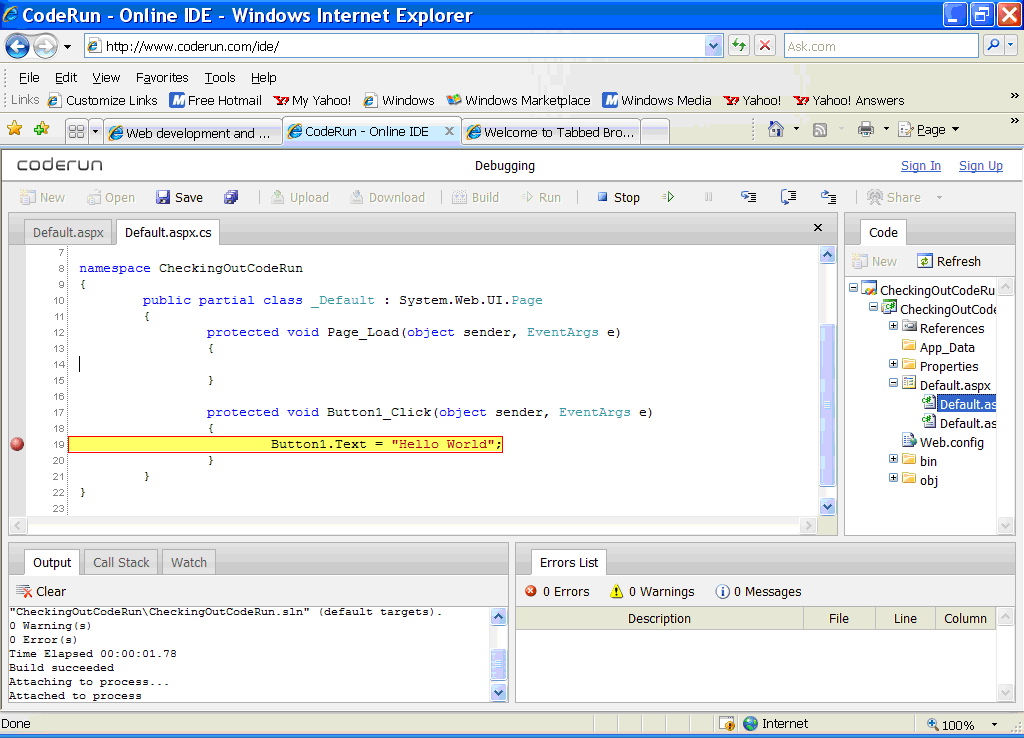Click the browser Refresh page icon
This screenshot has width=1024, height=738.
click(739, 46)
